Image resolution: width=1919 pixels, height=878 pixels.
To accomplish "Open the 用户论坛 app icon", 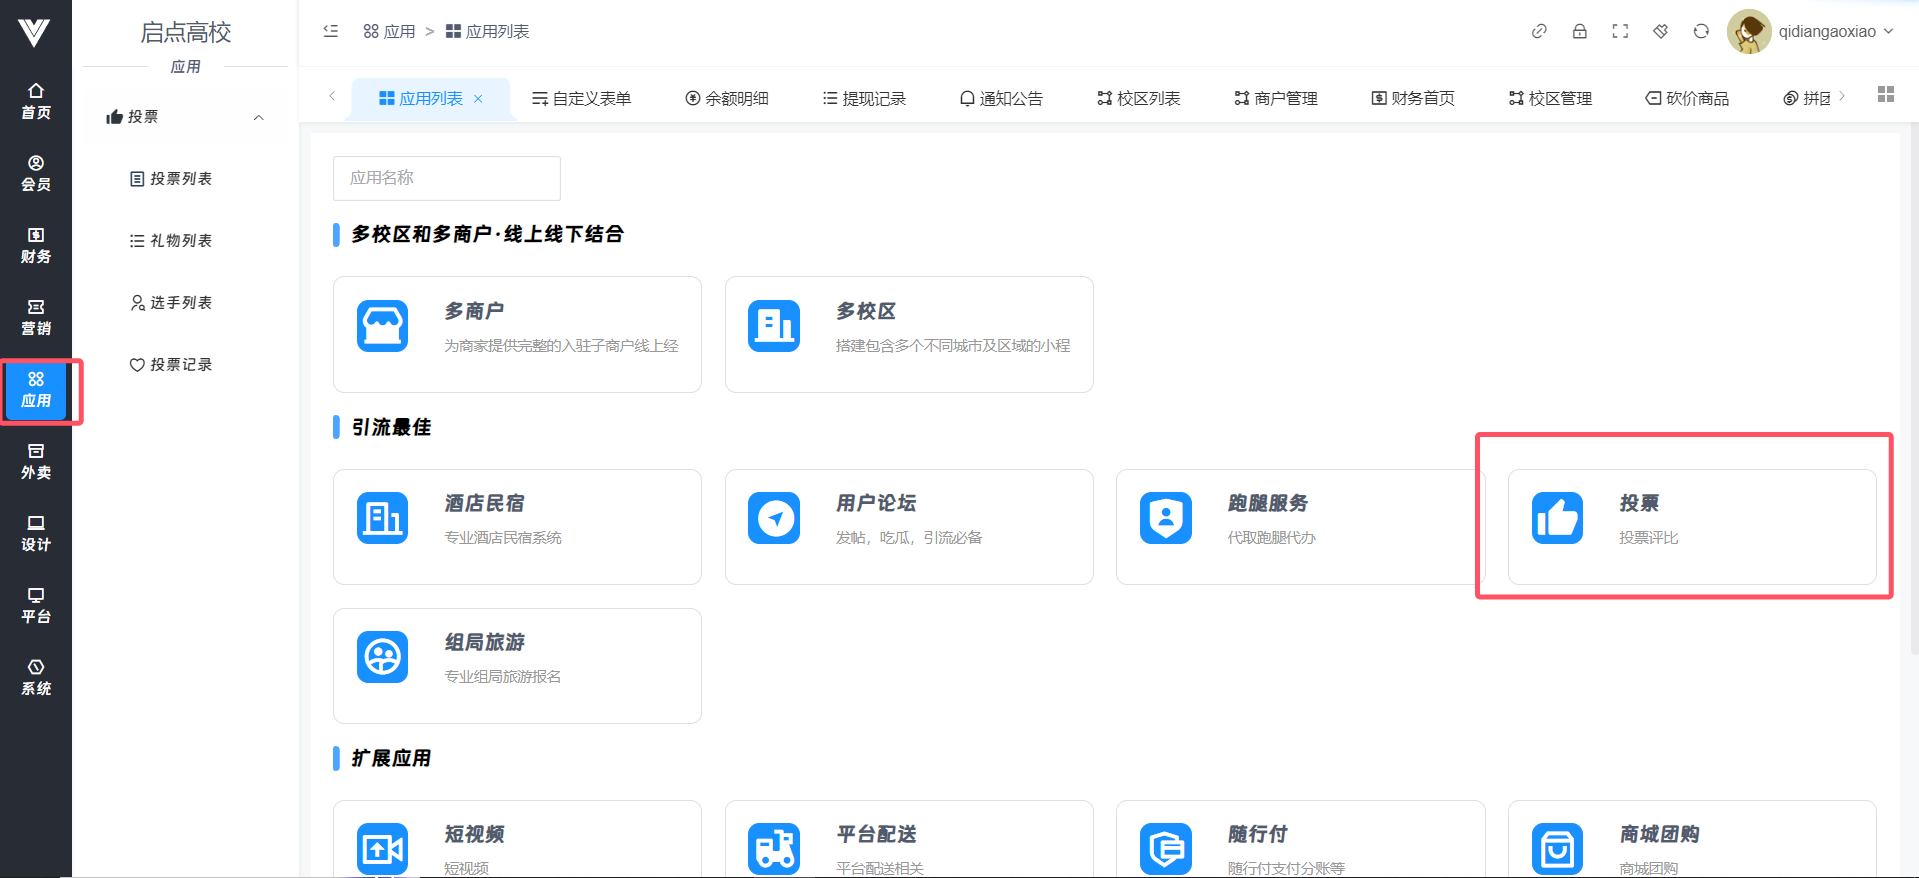I will (774, 518).
